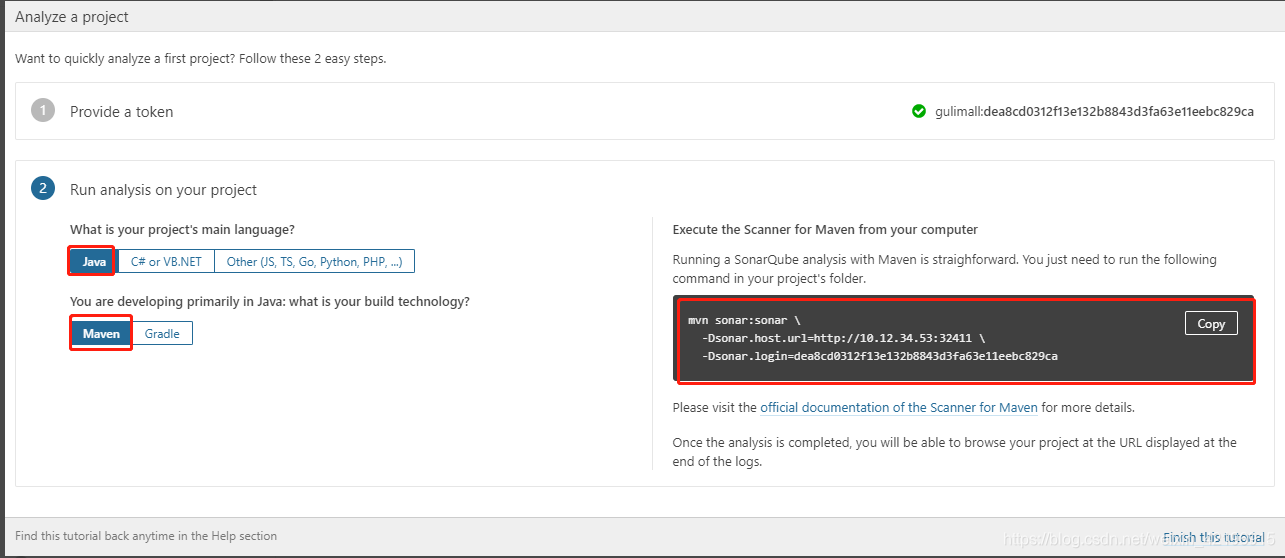Choose C# or VB.NET language option

click(166, 262)
